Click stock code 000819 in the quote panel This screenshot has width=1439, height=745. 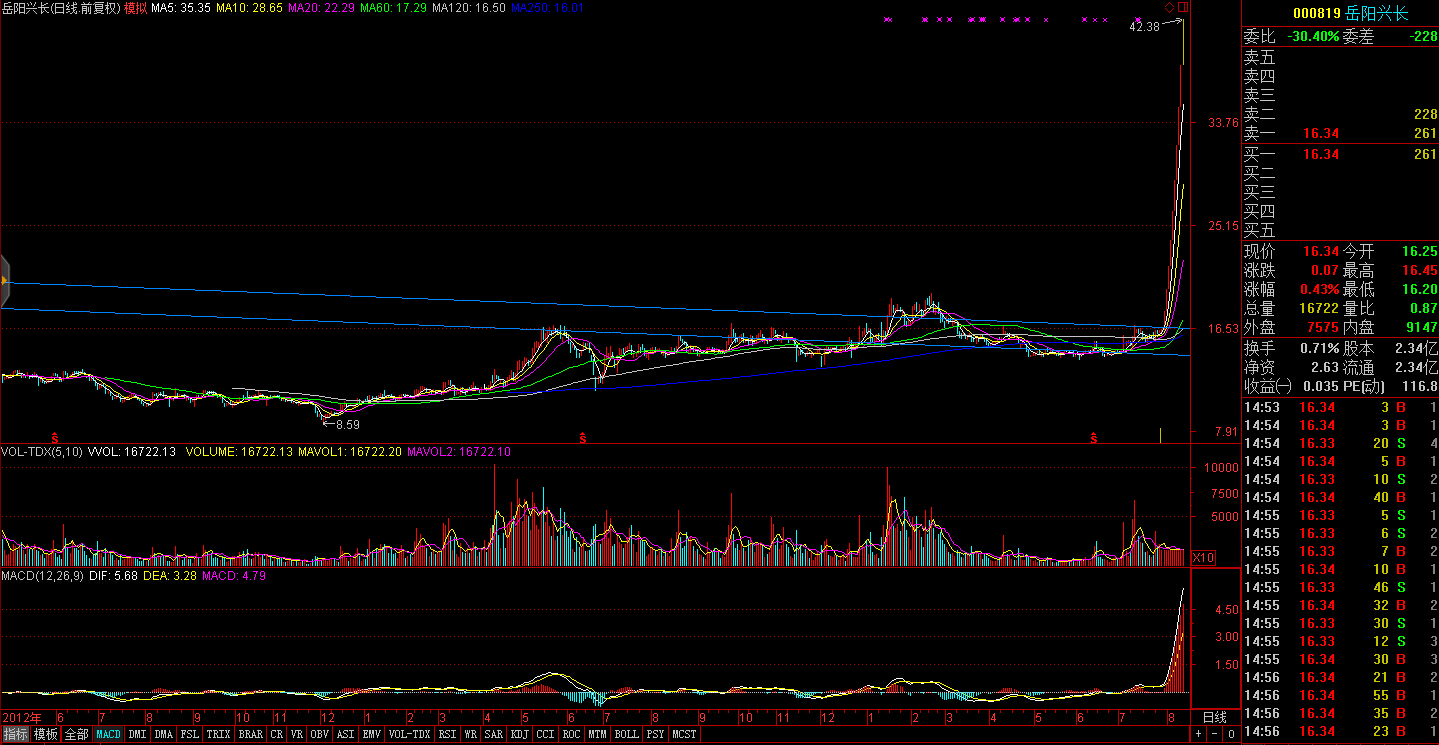[1318, 14]
